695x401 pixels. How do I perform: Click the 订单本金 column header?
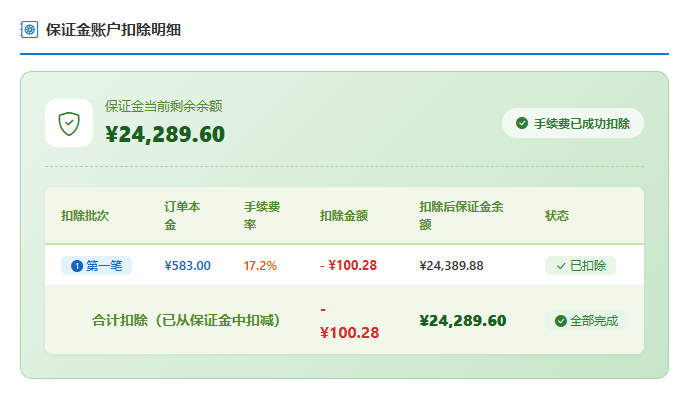[182, 216]
